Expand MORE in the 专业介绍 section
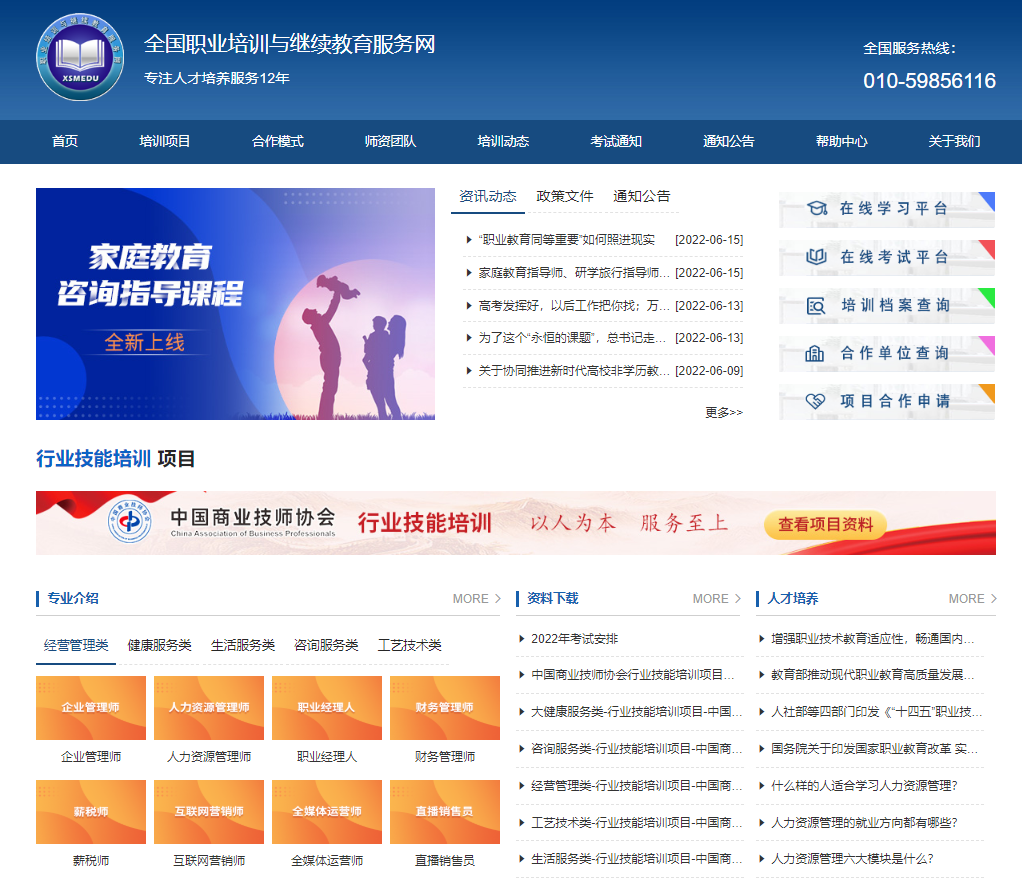This screenshot has width=1022, height=893. click(476, 599)
